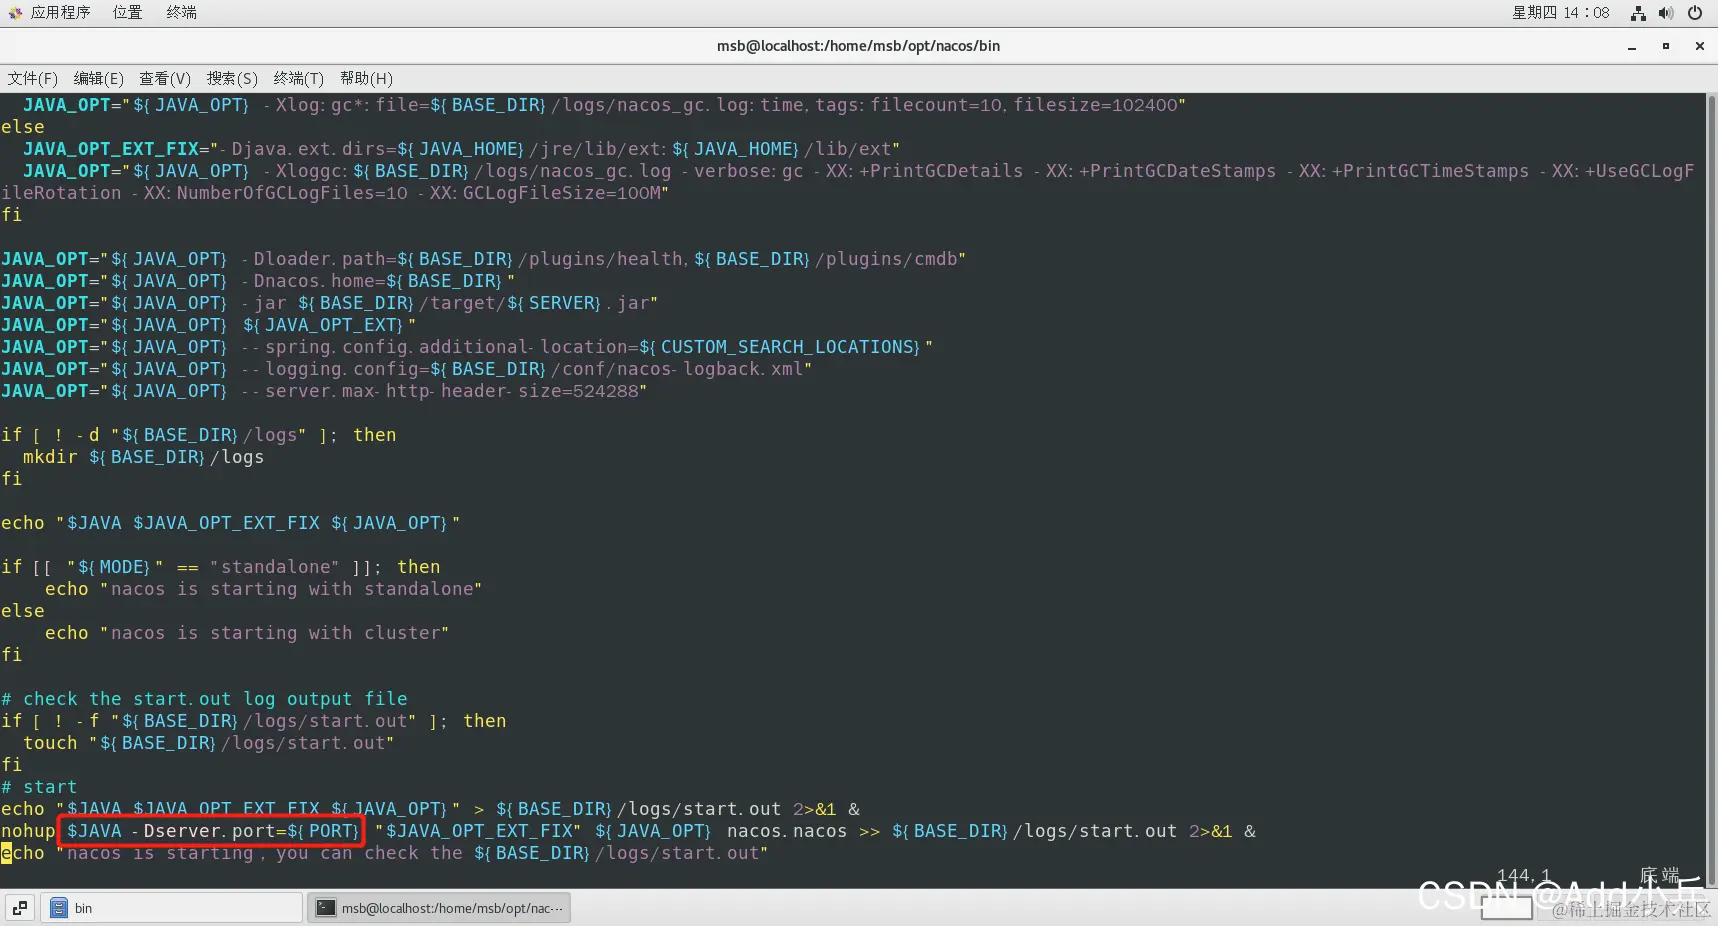Click the line containing -Dnacos.home=${BASE_DIR}
Image resolution: width=1718 pixels, height=926 pixels.
coord(258,281)
